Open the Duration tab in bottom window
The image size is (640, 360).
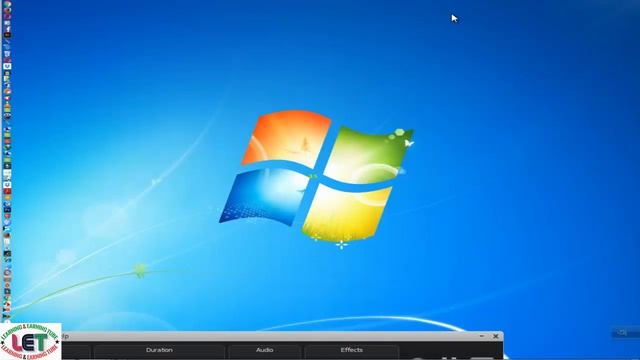[x=159, y=350]
